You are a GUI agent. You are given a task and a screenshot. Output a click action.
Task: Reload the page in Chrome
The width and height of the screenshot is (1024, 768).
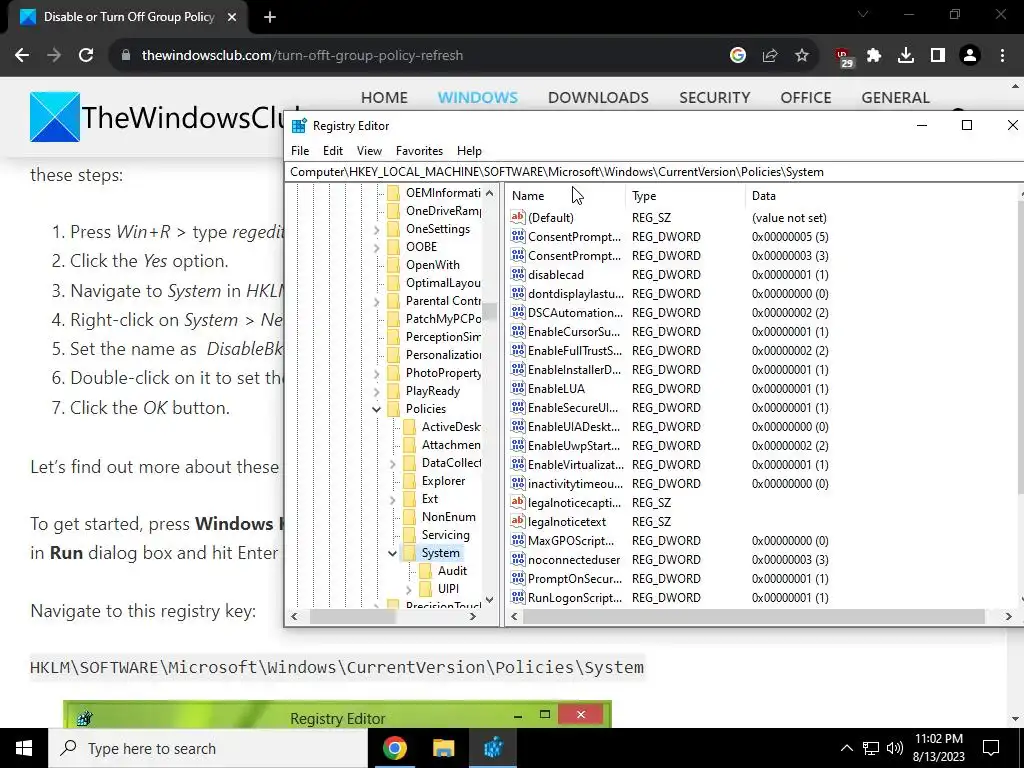pyautogui.click(x=86, y=56)
